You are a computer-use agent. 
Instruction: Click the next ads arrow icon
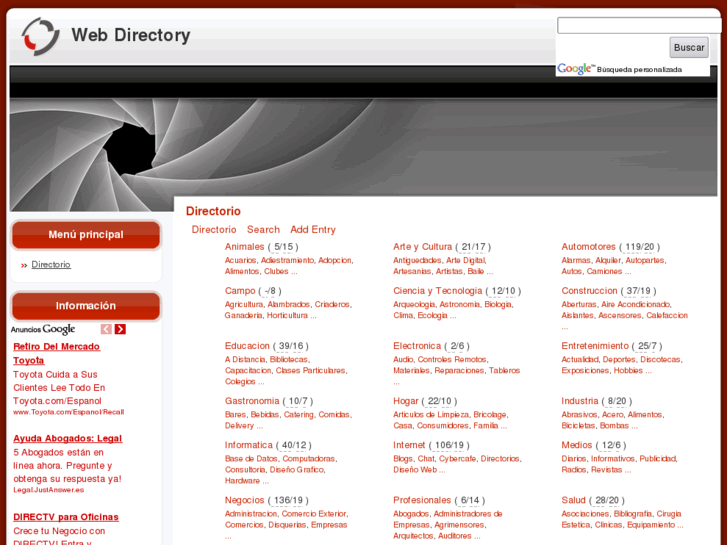[120, 329]
